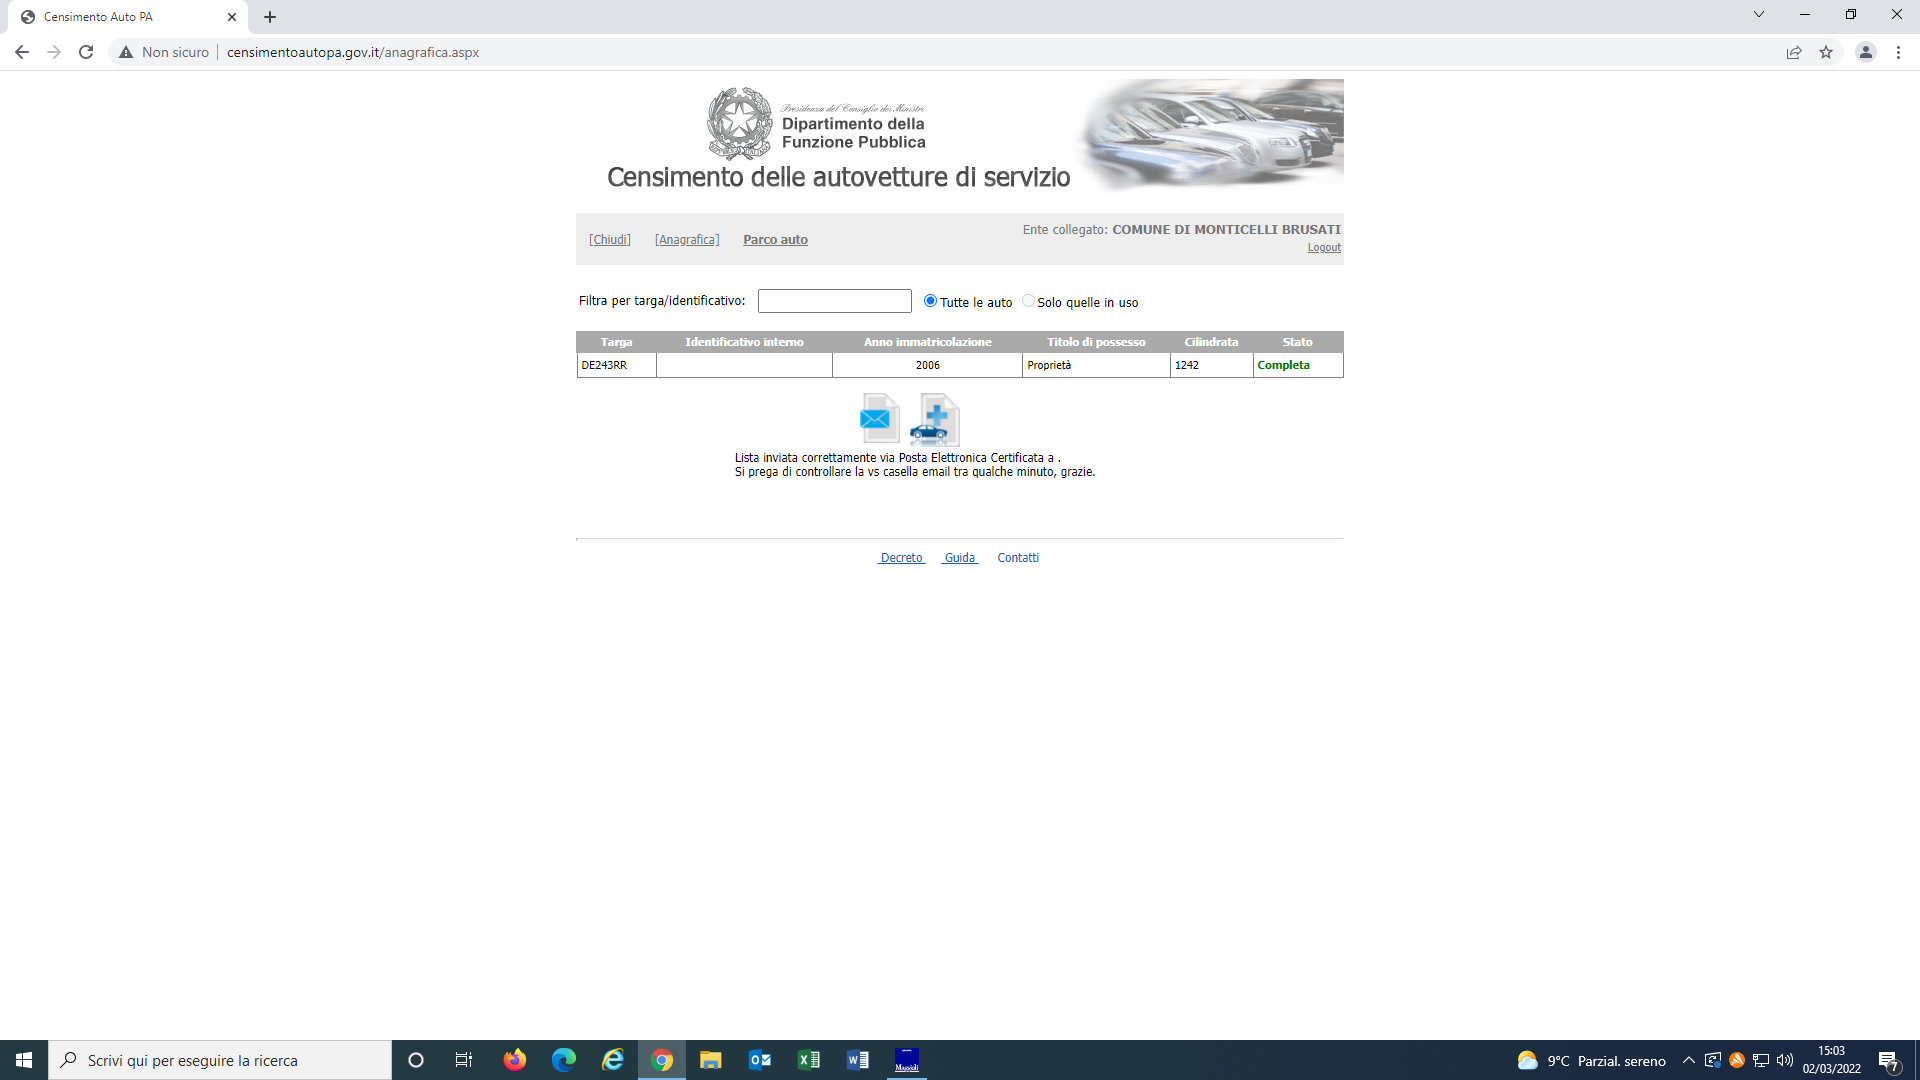This screenshot has height=1080, width=1920.
Task: Open Outlook from the taskbar
Action: coord(760,1060)
